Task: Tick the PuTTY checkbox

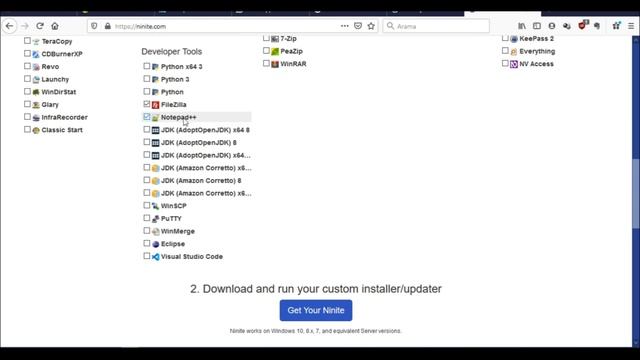Action: pyautogui.click(x=147, y=218)
